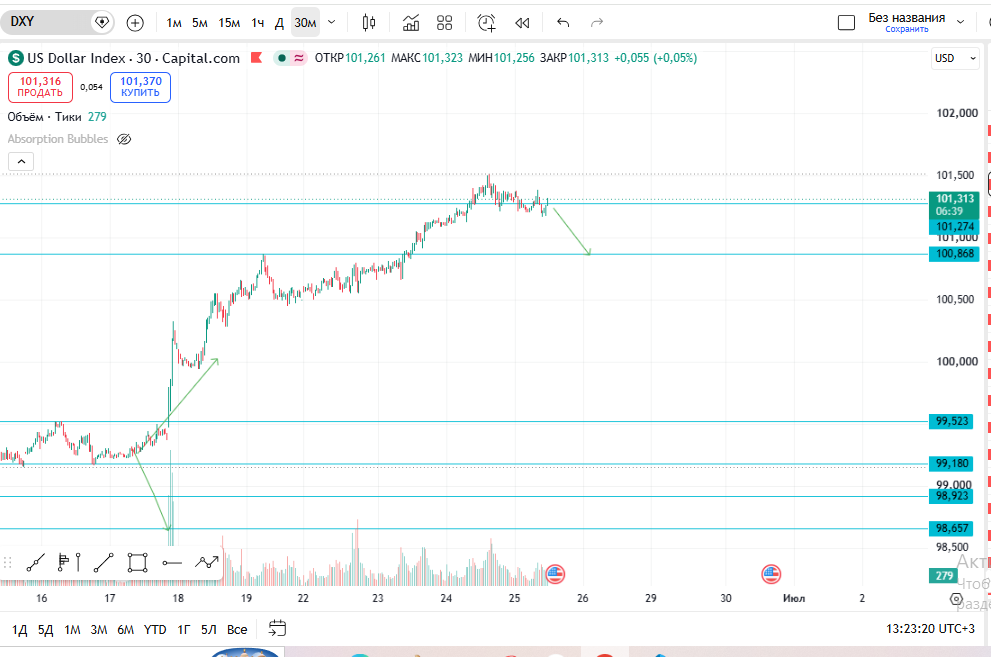Set the date range to 5Д

(46, 630)
